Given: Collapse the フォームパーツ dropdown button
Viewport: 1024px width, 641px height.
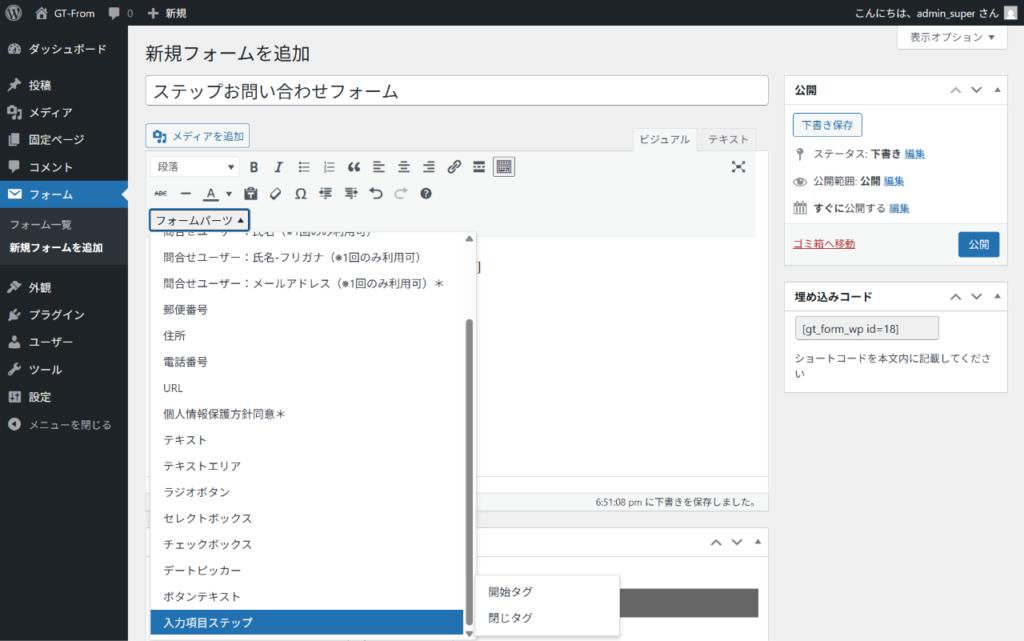Looking at the screenshot, I should click(199, 221).
